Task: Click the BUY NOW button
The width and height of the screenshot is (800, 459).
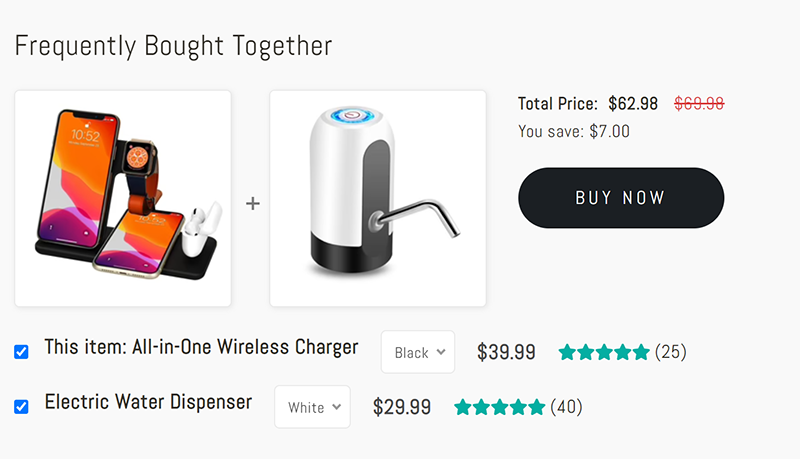Action: (621, 198)
